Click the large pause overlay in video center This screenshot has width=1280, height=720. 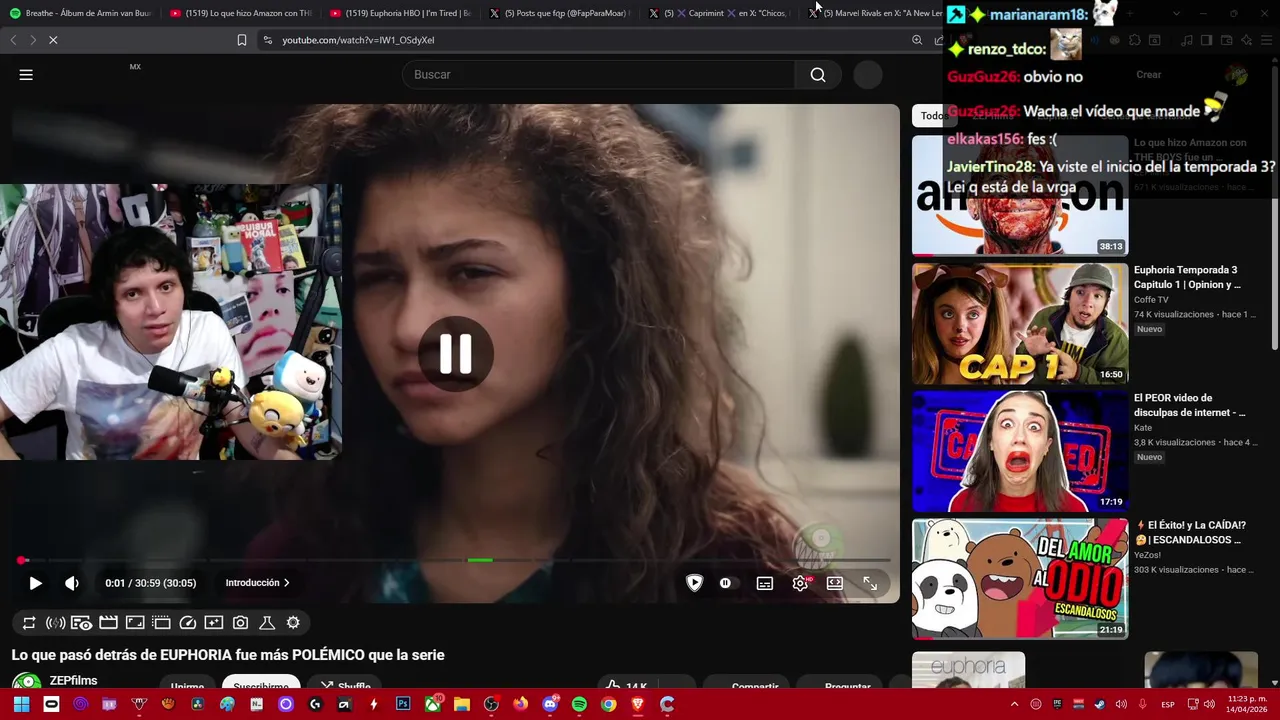pos(456,354)
